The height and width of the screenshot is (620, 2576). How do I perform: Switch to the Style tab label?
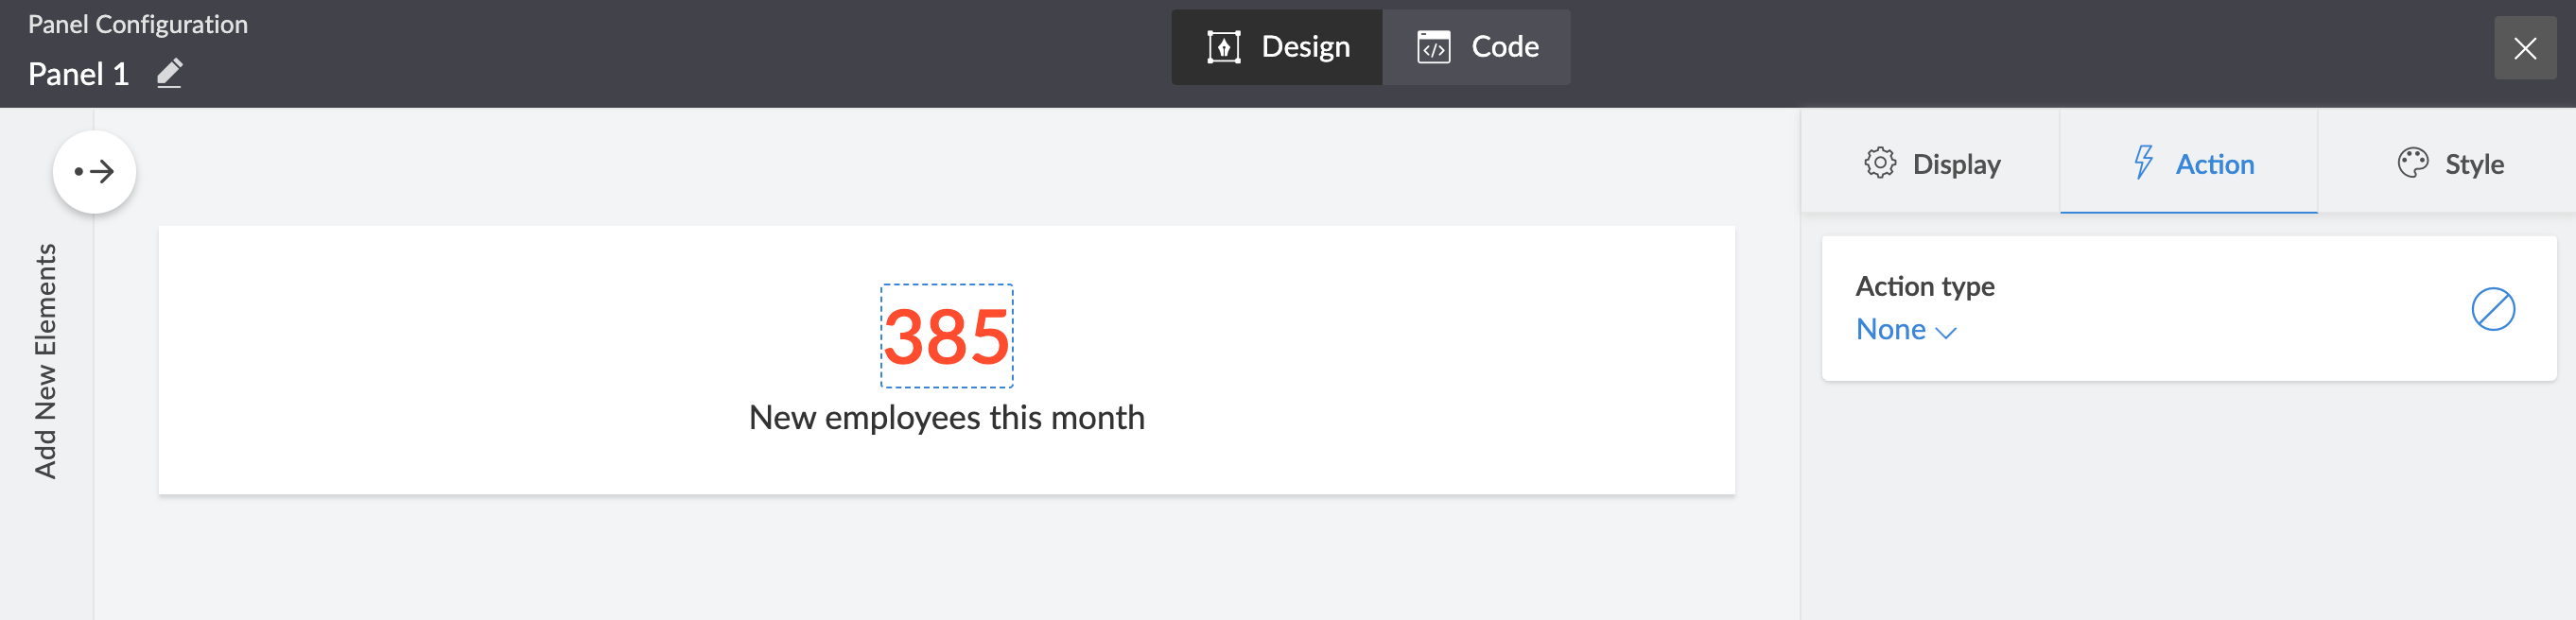tap(2474, 164)
